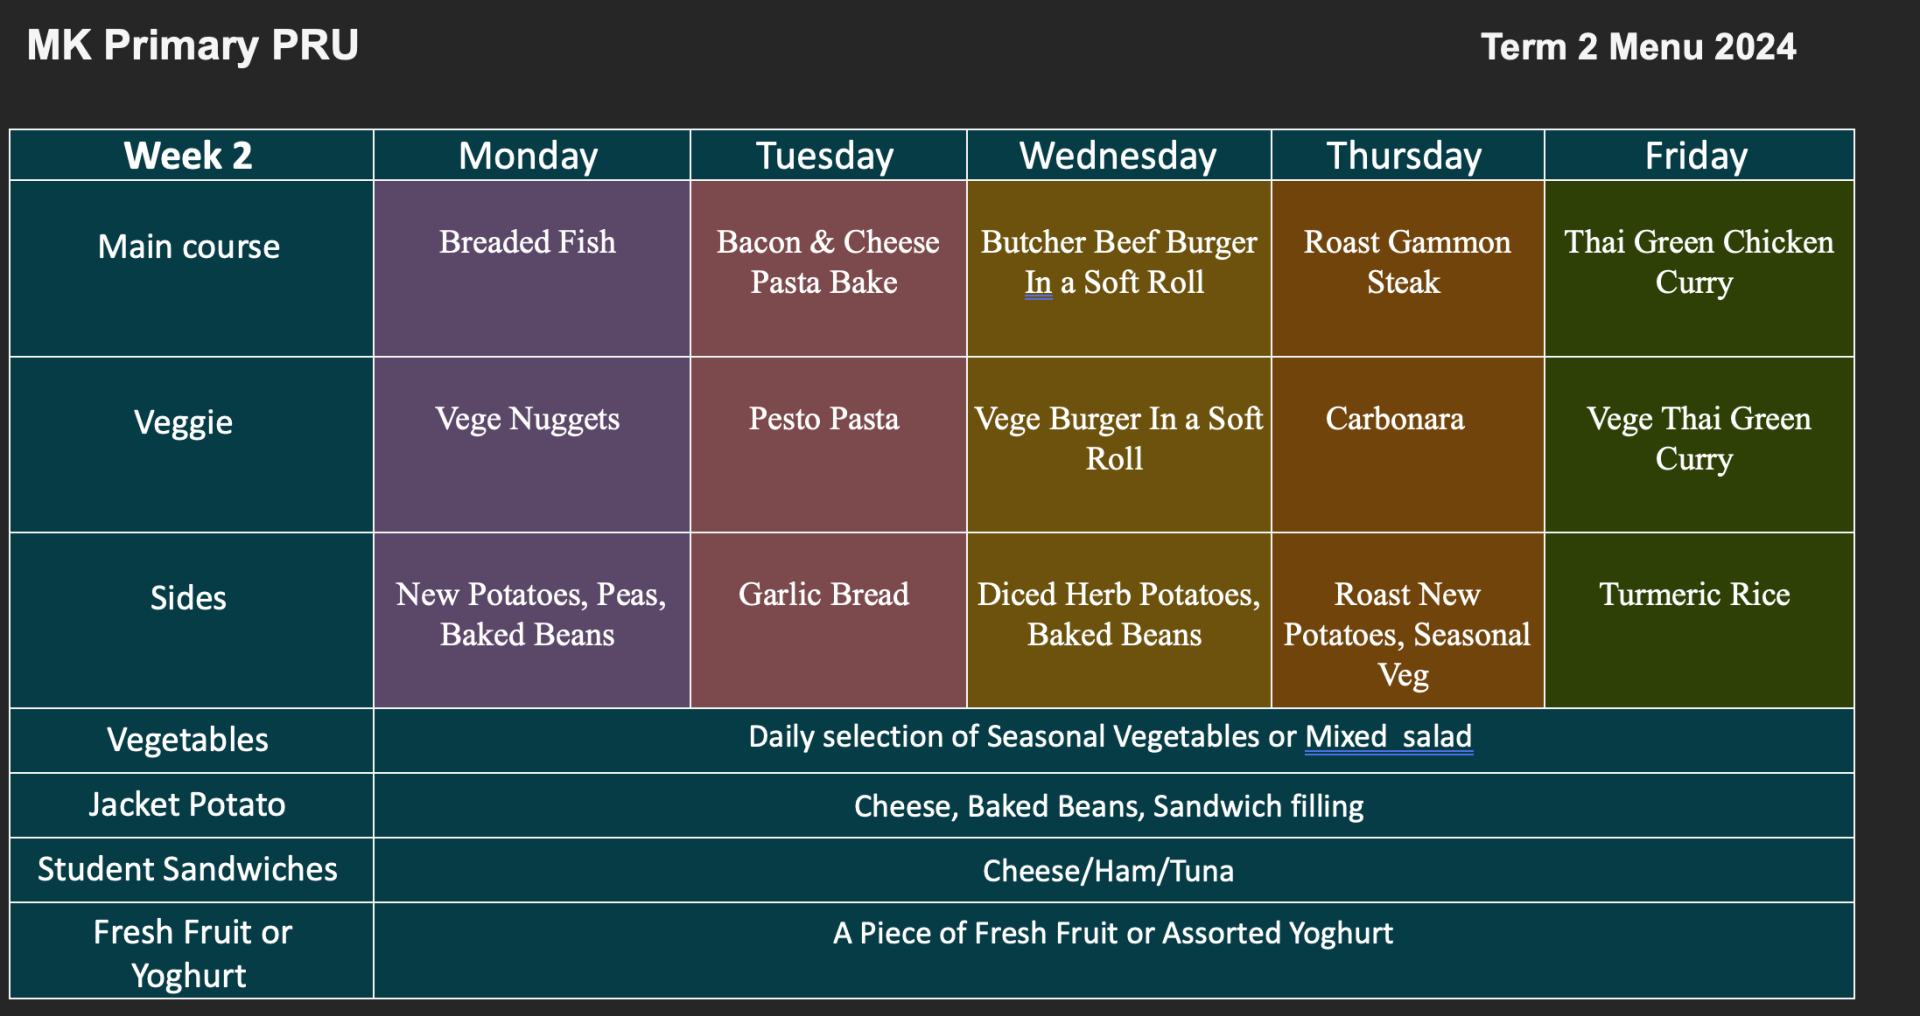Click the MK Primary PRU title

(x=192, y=46)
